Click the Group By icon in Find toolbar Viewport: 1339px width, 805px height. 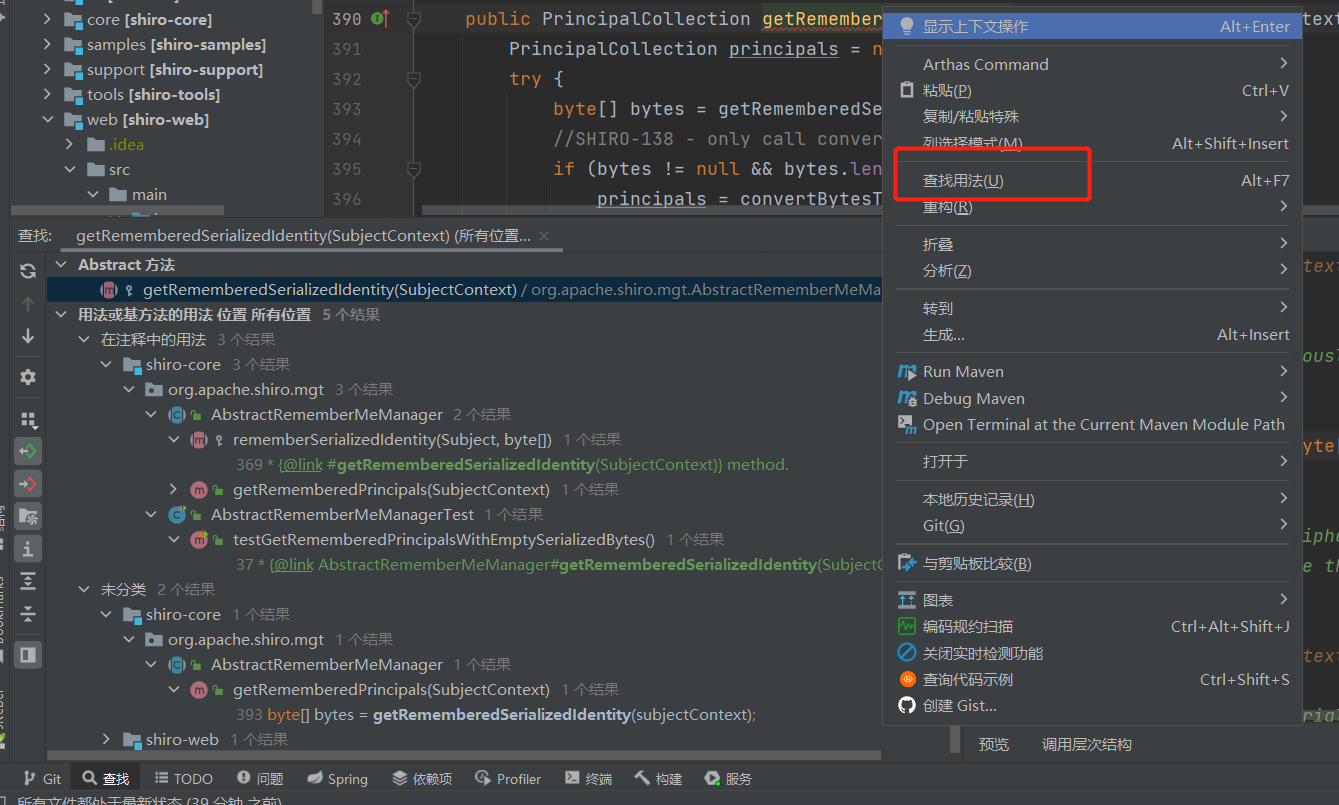pos(28,420)
